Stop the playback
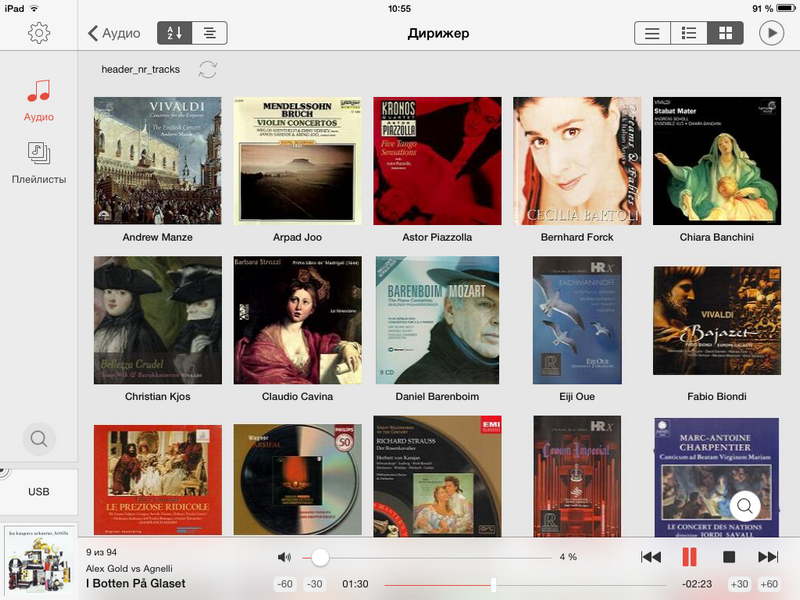 (729, 557)
